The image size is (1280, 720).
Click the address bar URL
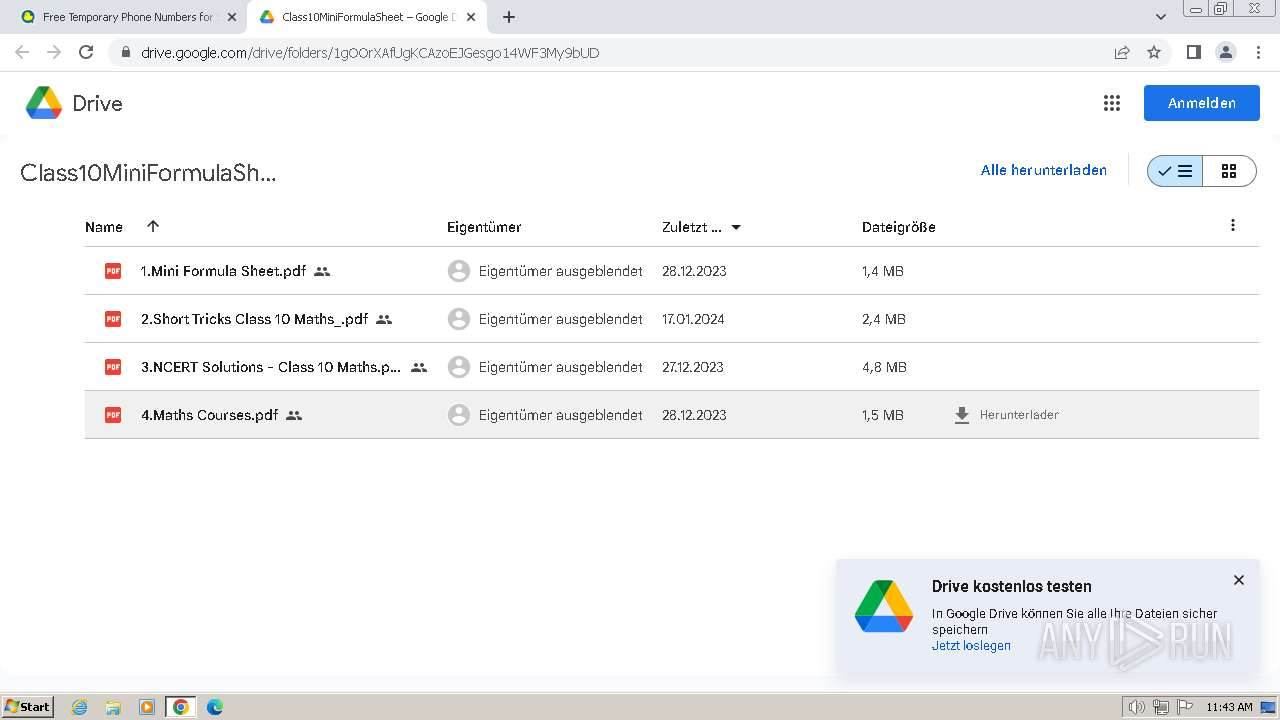pos(370,53)
